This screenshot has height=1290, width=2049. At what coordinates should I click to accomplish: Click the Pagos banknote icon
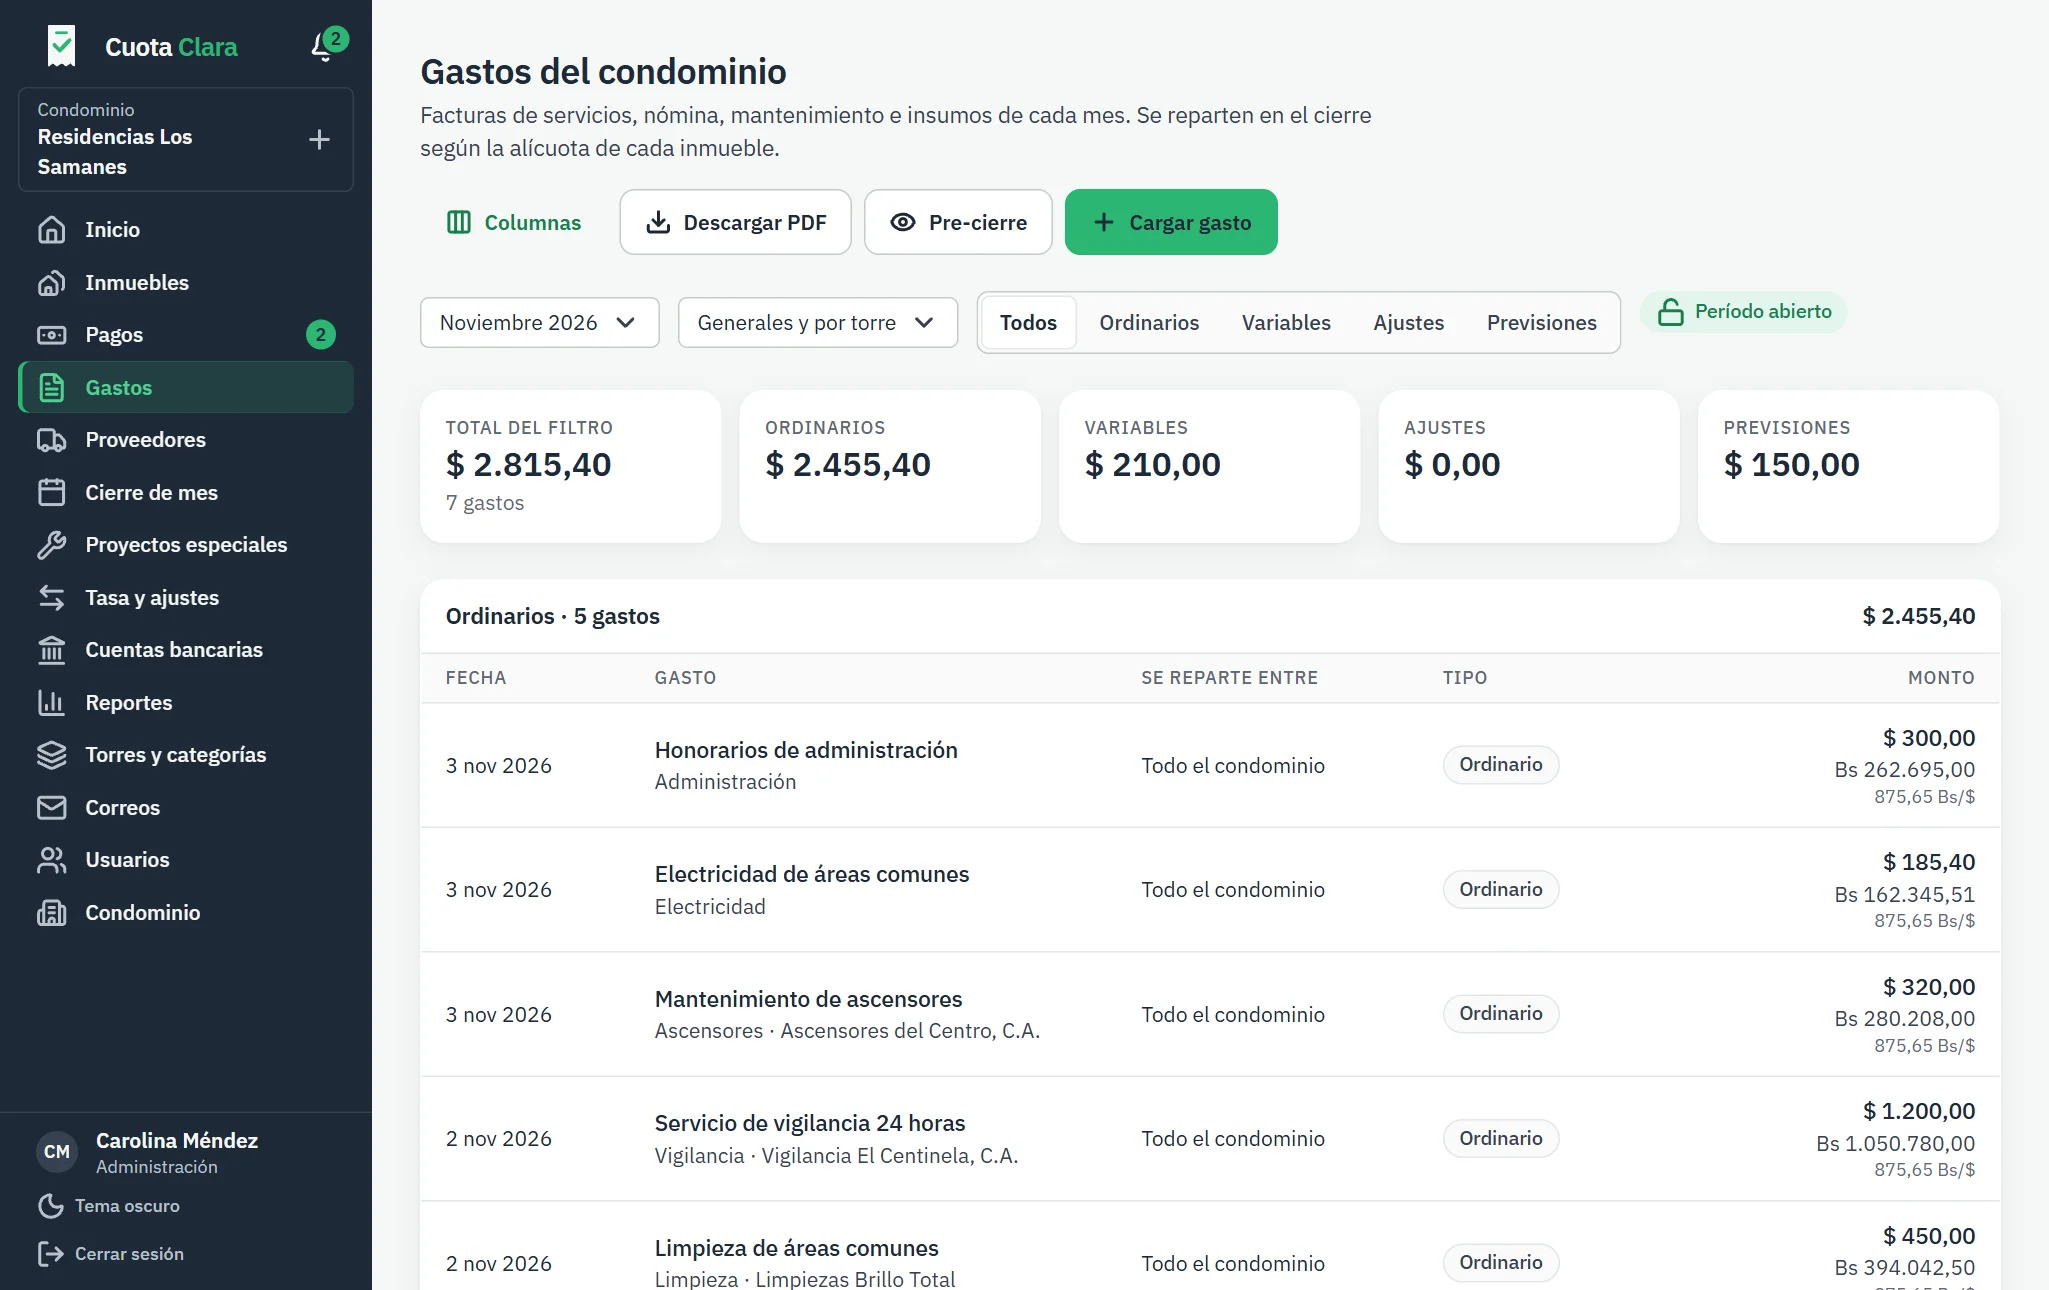[51, 335]
